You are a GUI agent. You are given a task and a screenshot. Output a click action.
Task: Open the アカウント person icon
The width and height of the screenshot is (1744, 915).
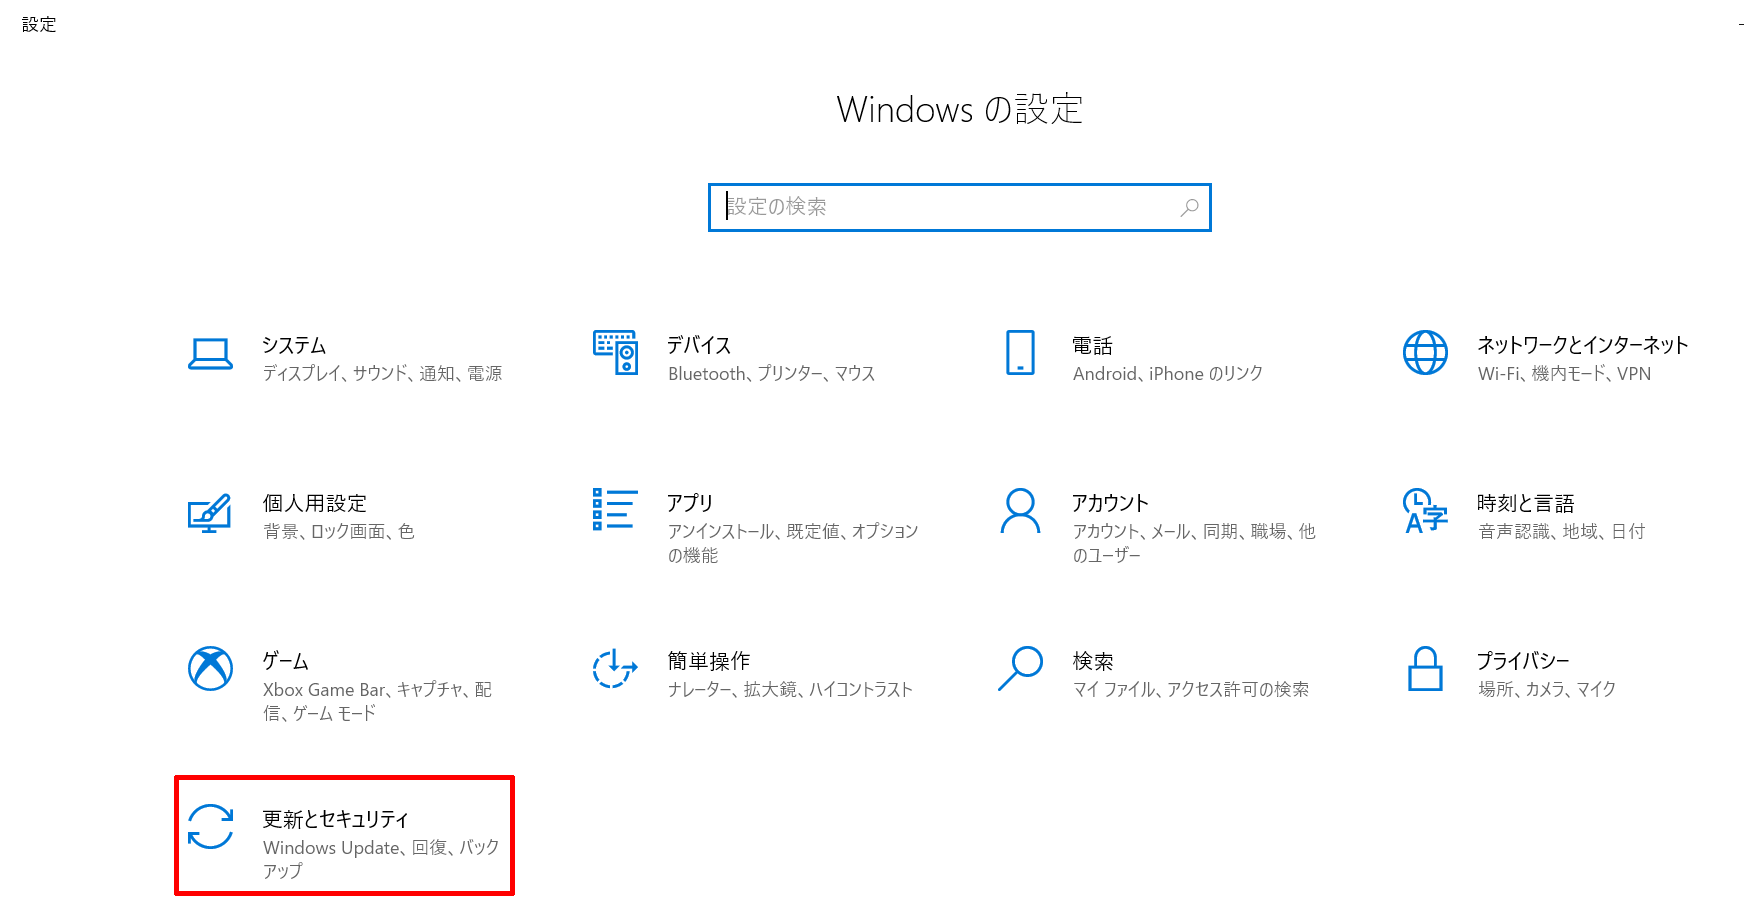click(1020, 510)
